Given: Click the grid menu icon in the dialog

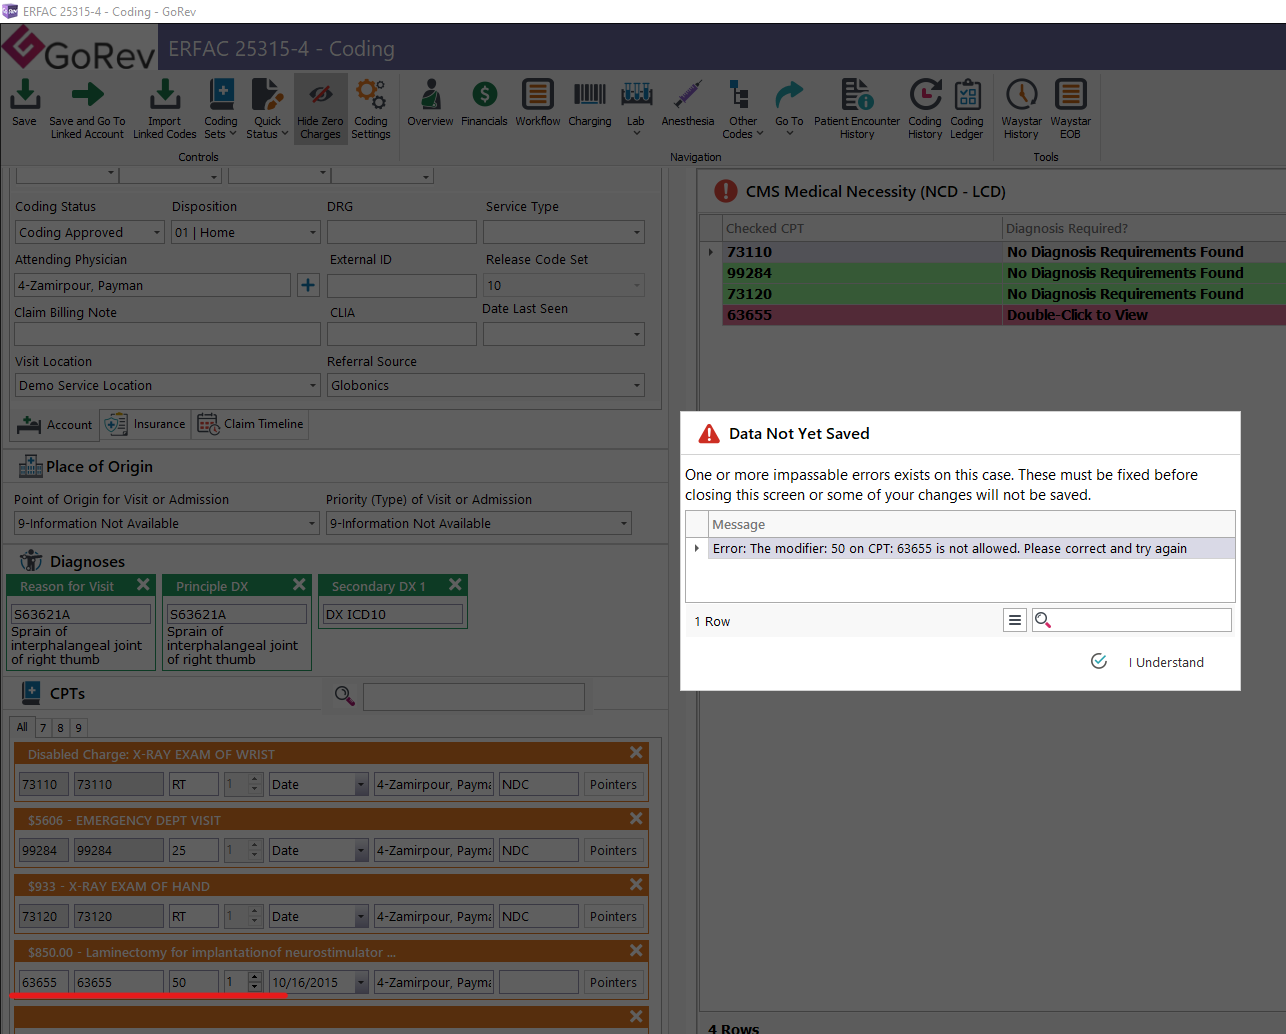Looking at the screenshot, I should tap(1015, 620).
